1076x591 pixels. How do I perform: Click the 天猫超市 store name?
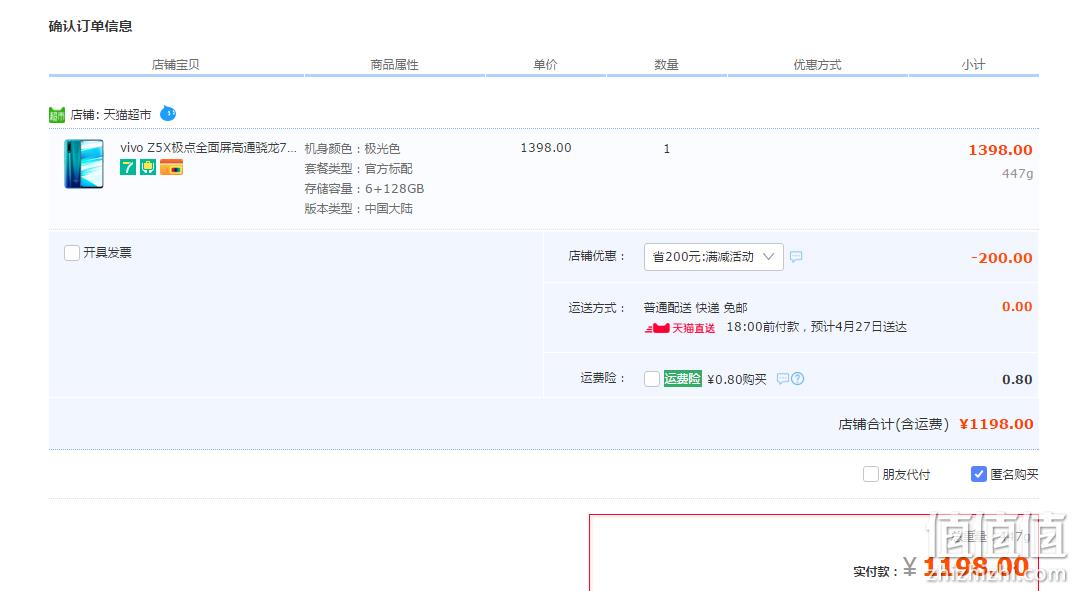point(127,115)
